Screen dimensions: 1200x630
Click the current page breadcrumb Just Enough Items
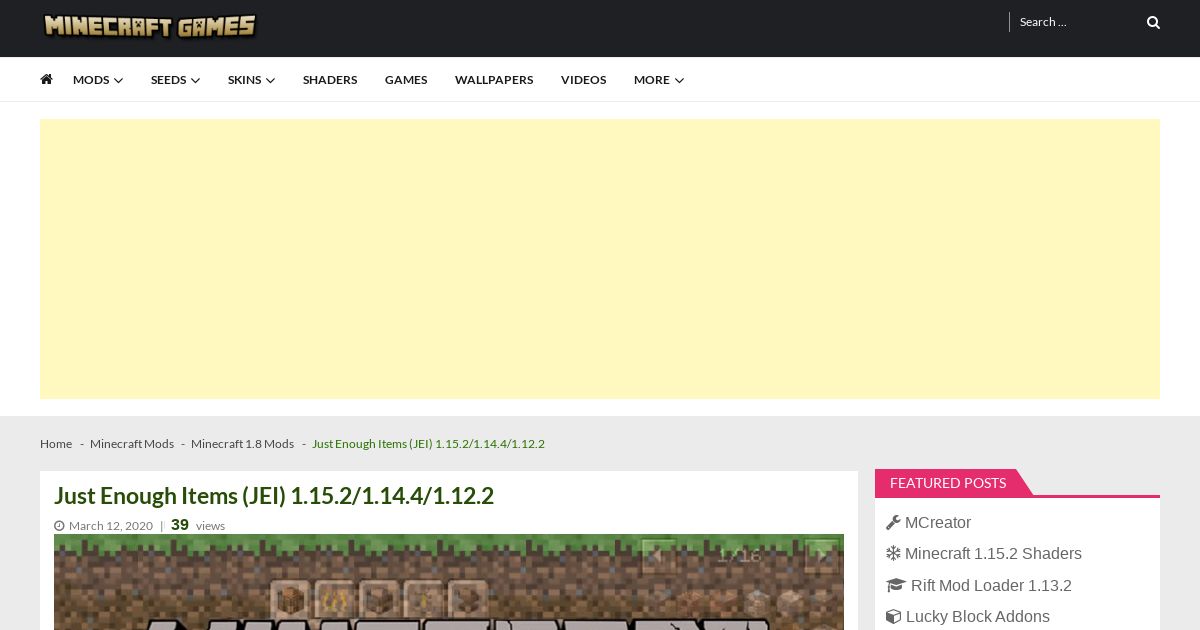pos(428,444)
